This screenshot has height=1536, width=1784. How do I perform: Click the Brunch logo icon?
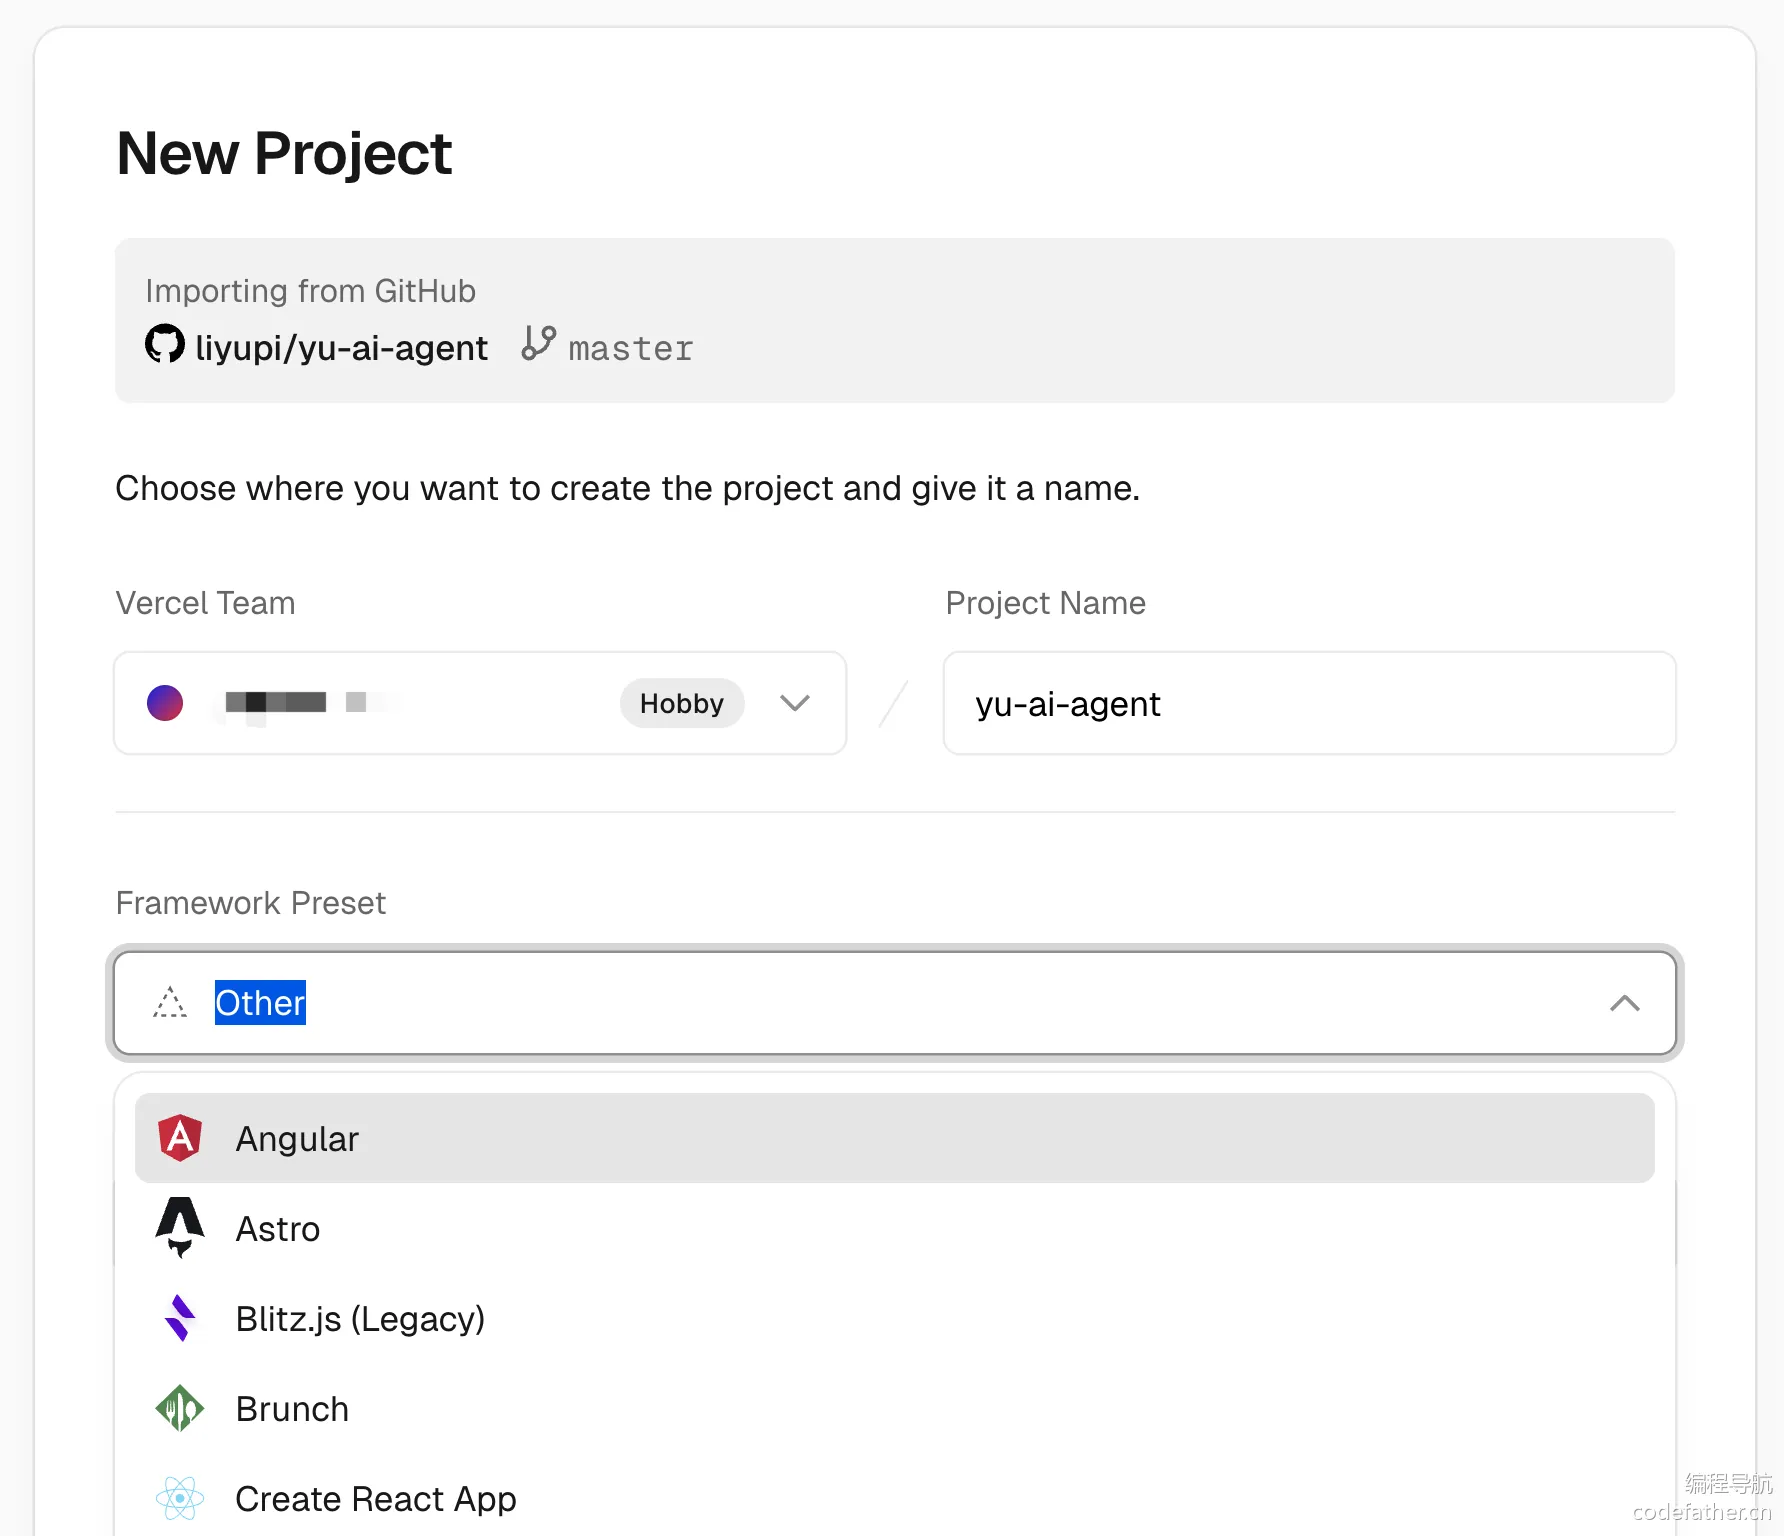[180, 1408]
